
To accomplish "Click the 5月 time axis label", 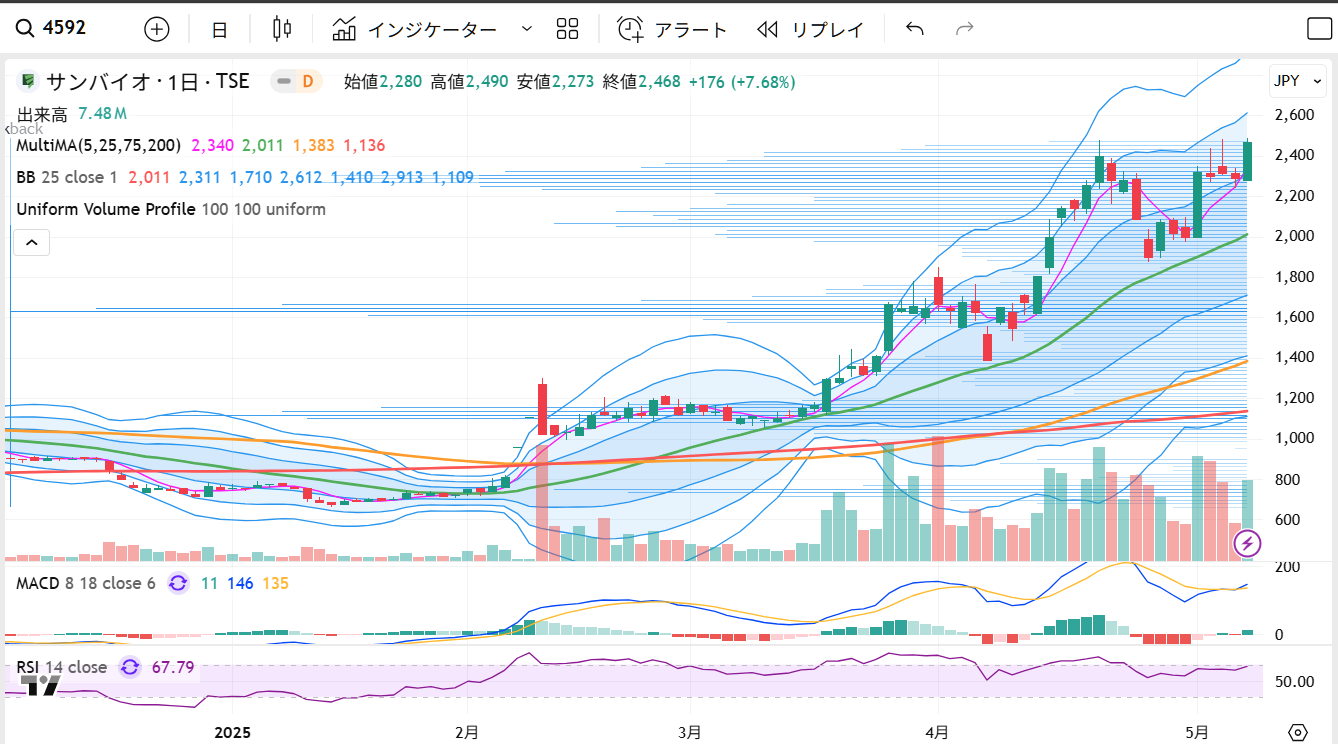I will coord(1197,732).
